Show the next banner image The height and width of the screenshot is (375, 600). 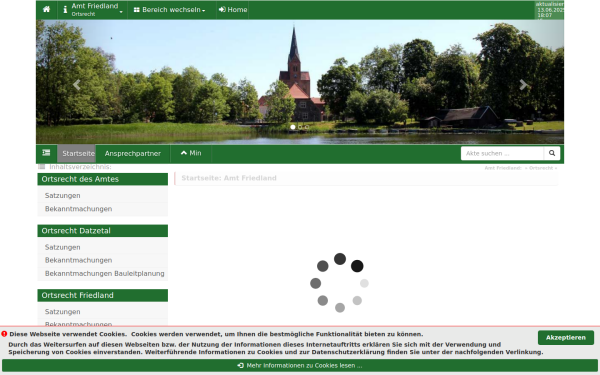[x=523, y=85]
